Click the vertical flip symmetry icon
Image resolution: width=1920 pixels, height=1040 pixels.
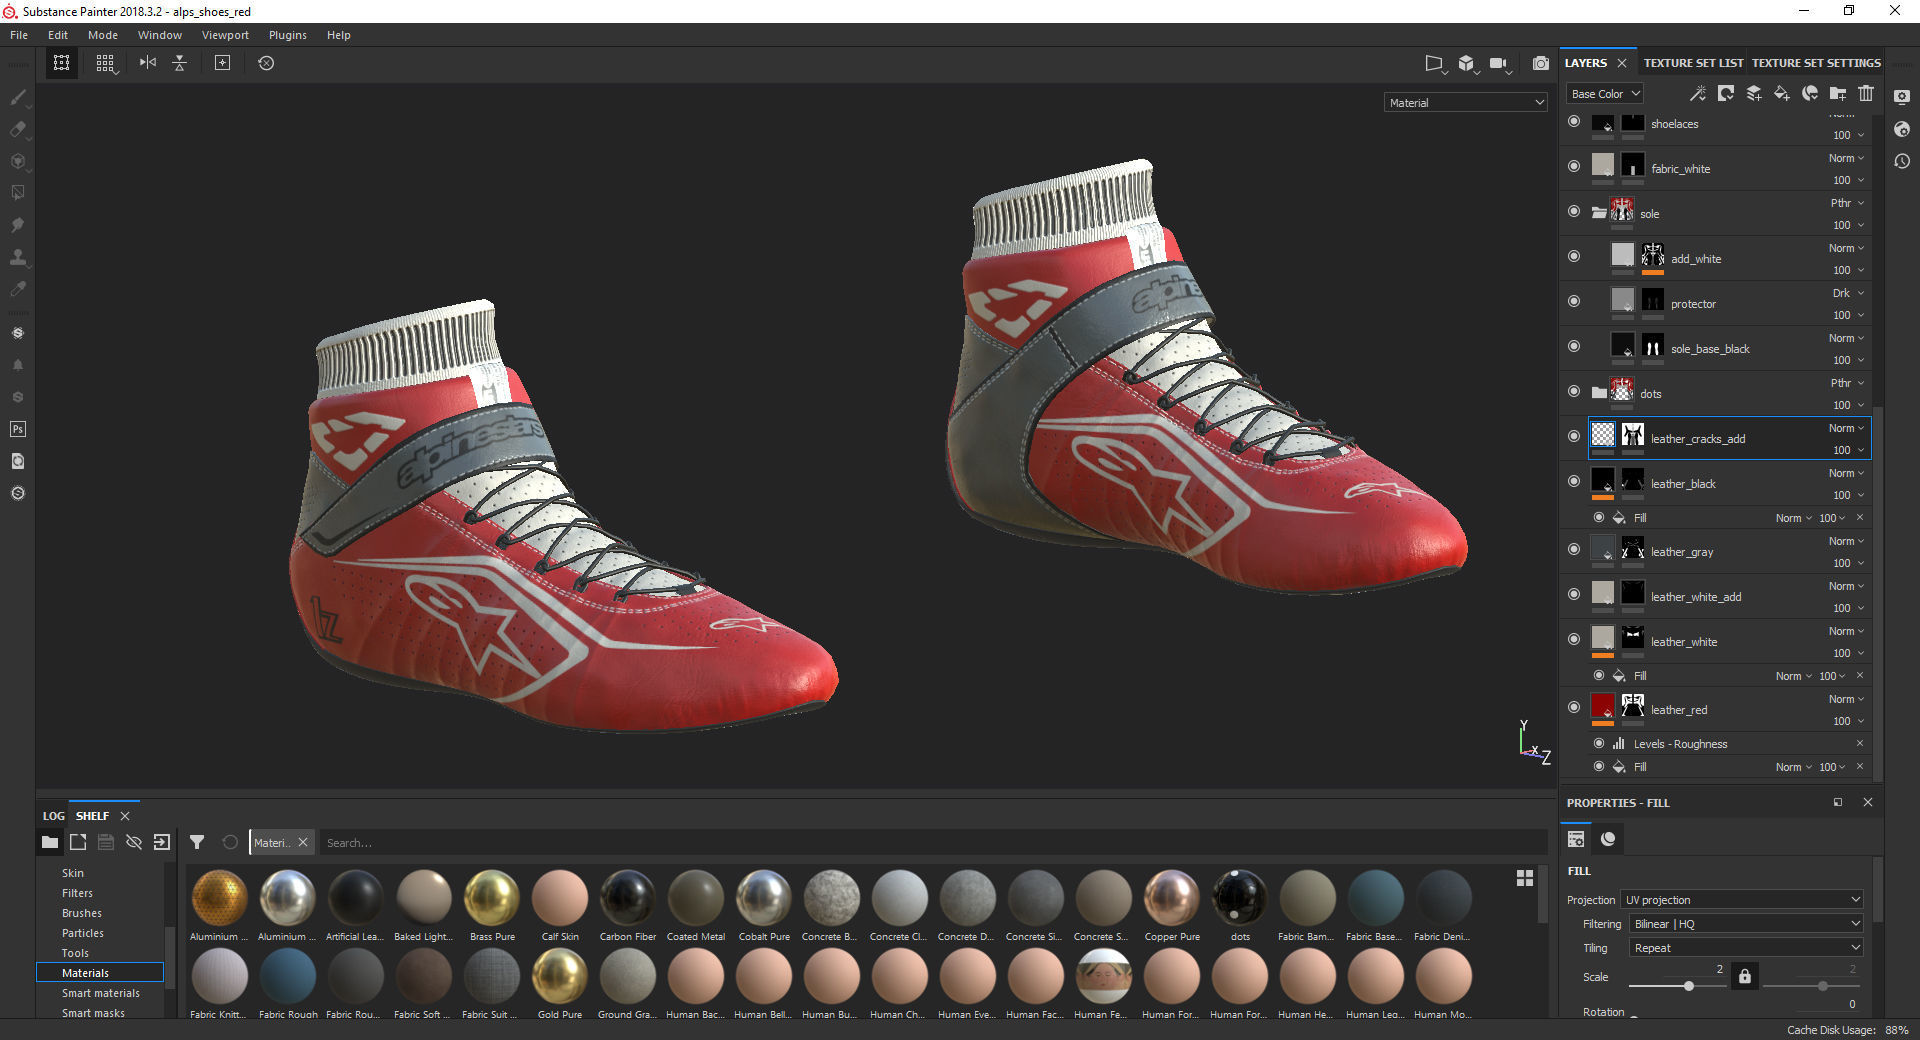coord(180,63)
